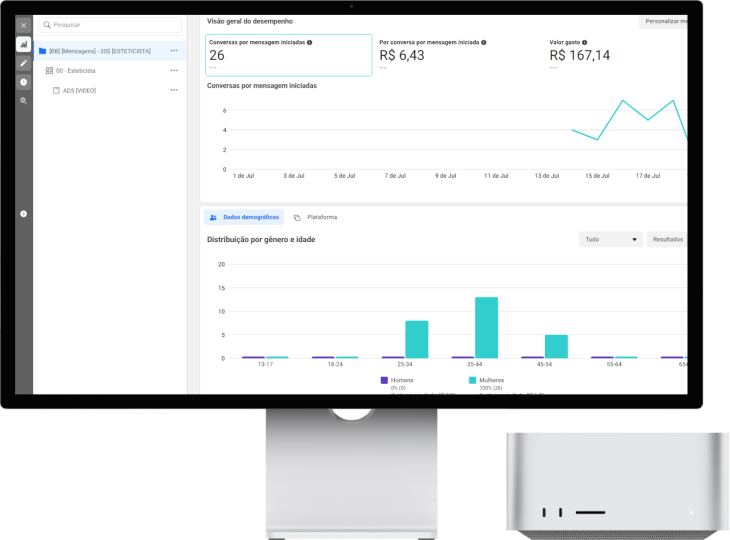Screen dimensions: 730x540
Task: Focus the Pesquisar search field
Action: click(x=110, y=25)
